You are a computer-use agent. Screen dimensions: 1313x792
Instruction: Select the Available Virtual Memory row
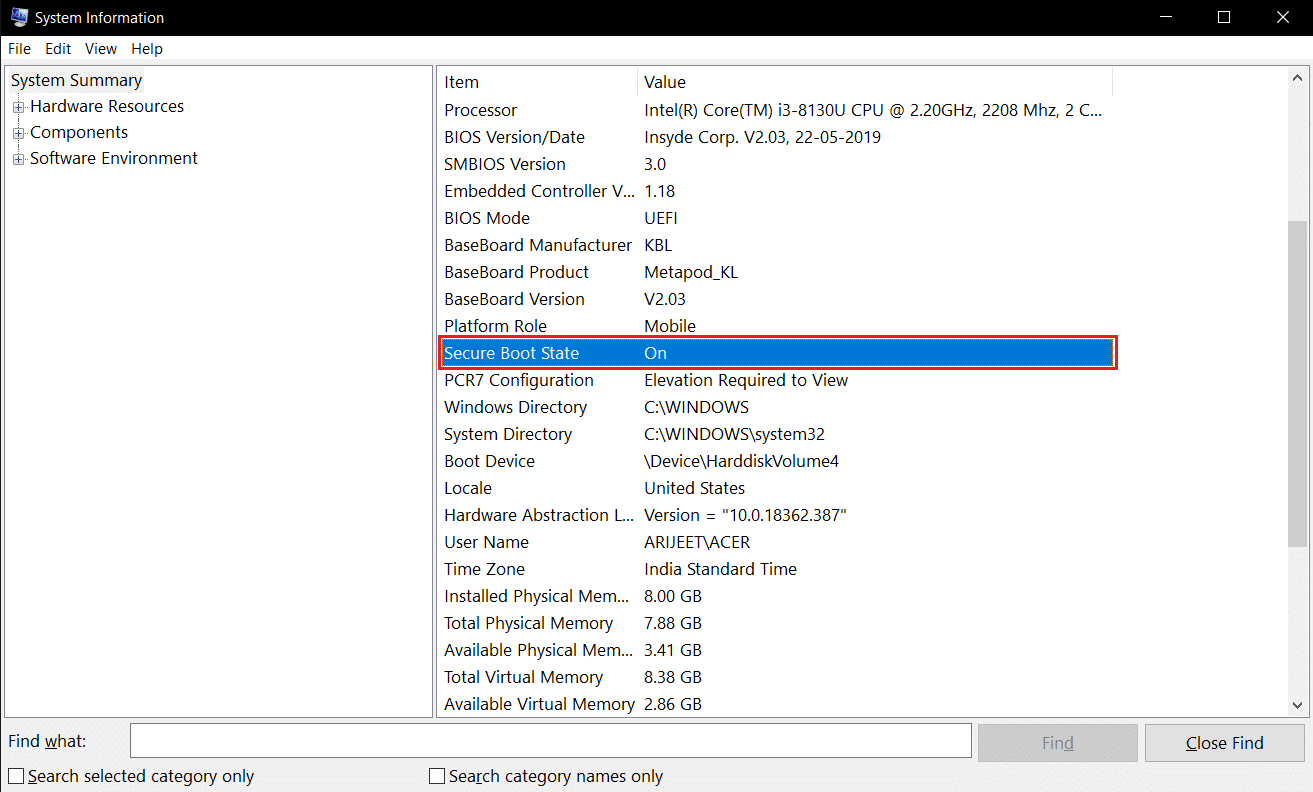click(776, 704)
